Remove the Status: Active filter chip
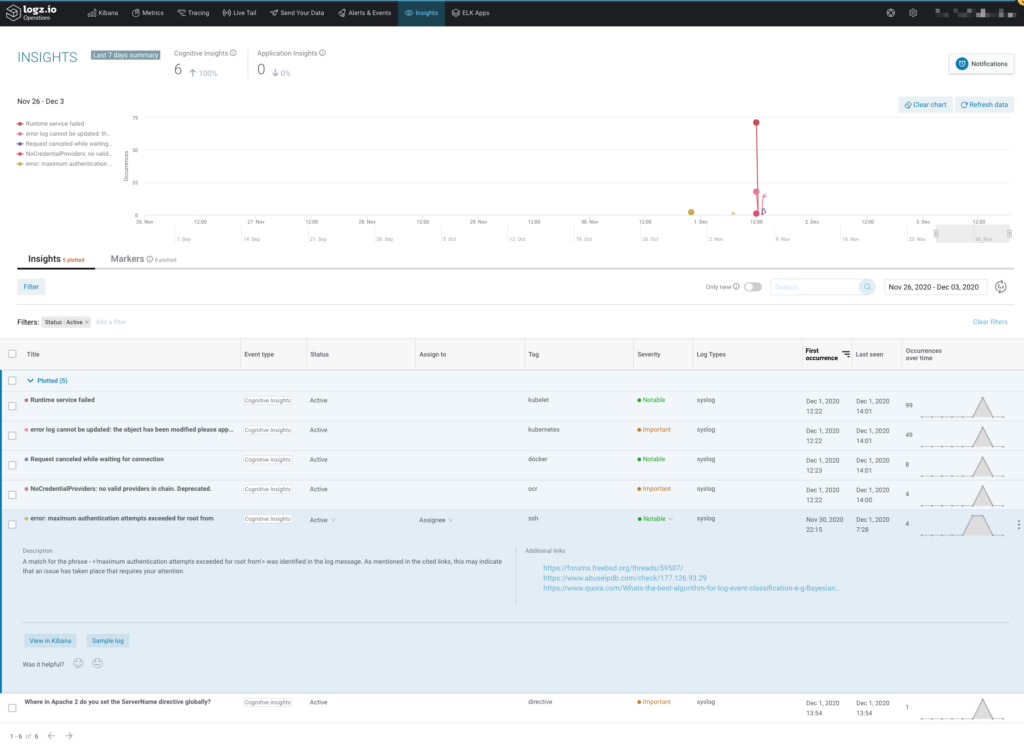The width and height of the screenshot is (1024, 754). tap(86, 322)
